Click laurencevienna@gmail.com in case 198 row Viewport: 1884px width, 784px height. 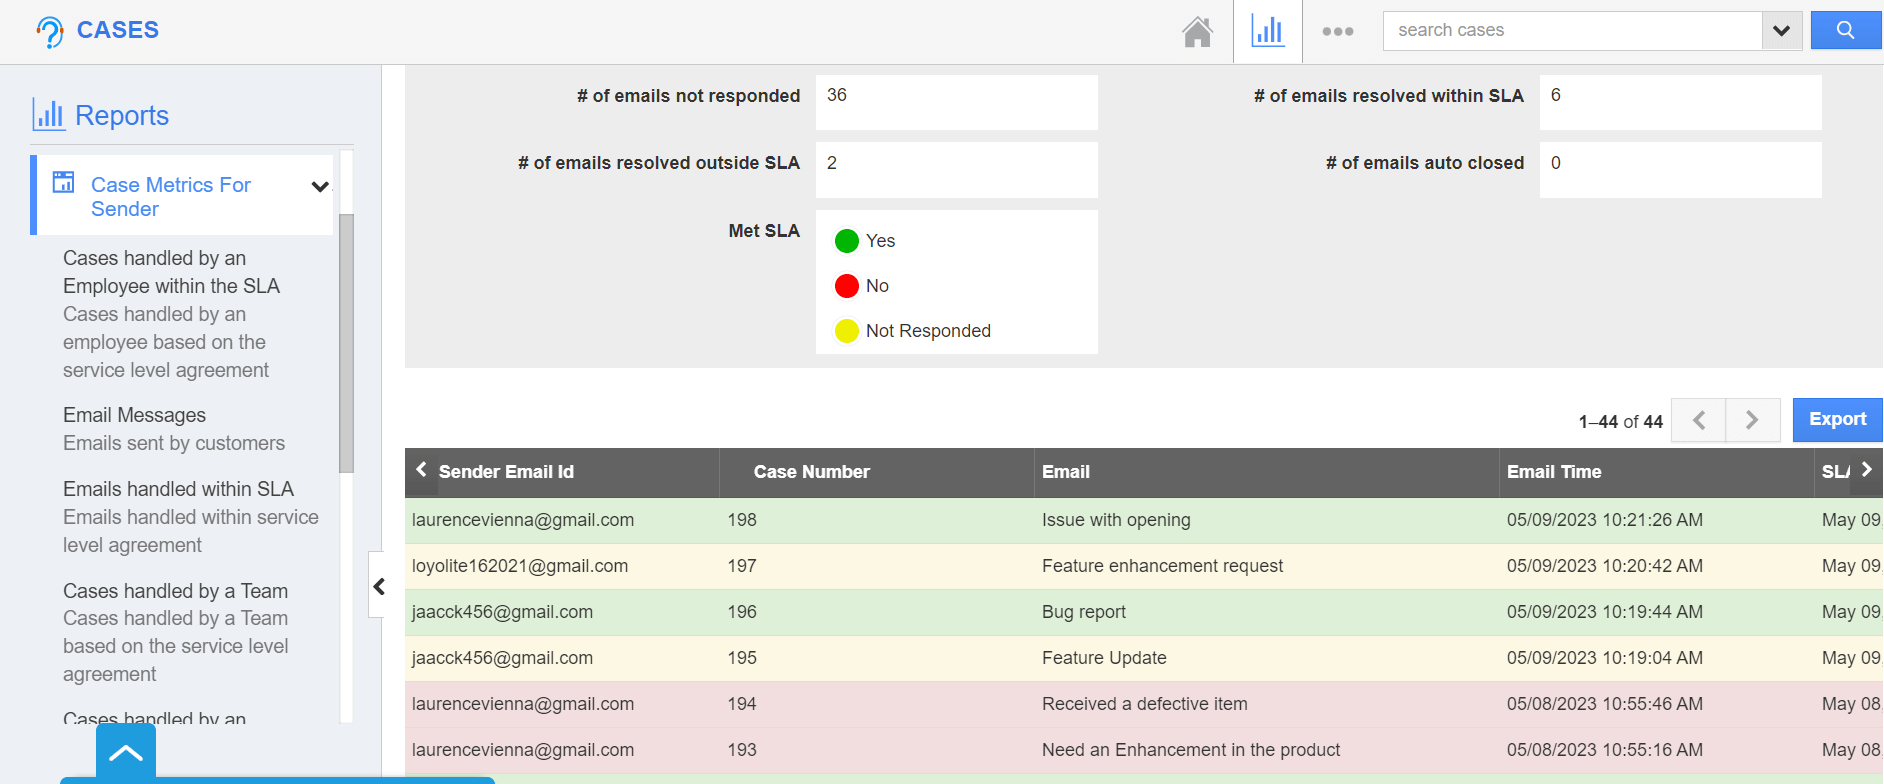click(x=523, y=520)
